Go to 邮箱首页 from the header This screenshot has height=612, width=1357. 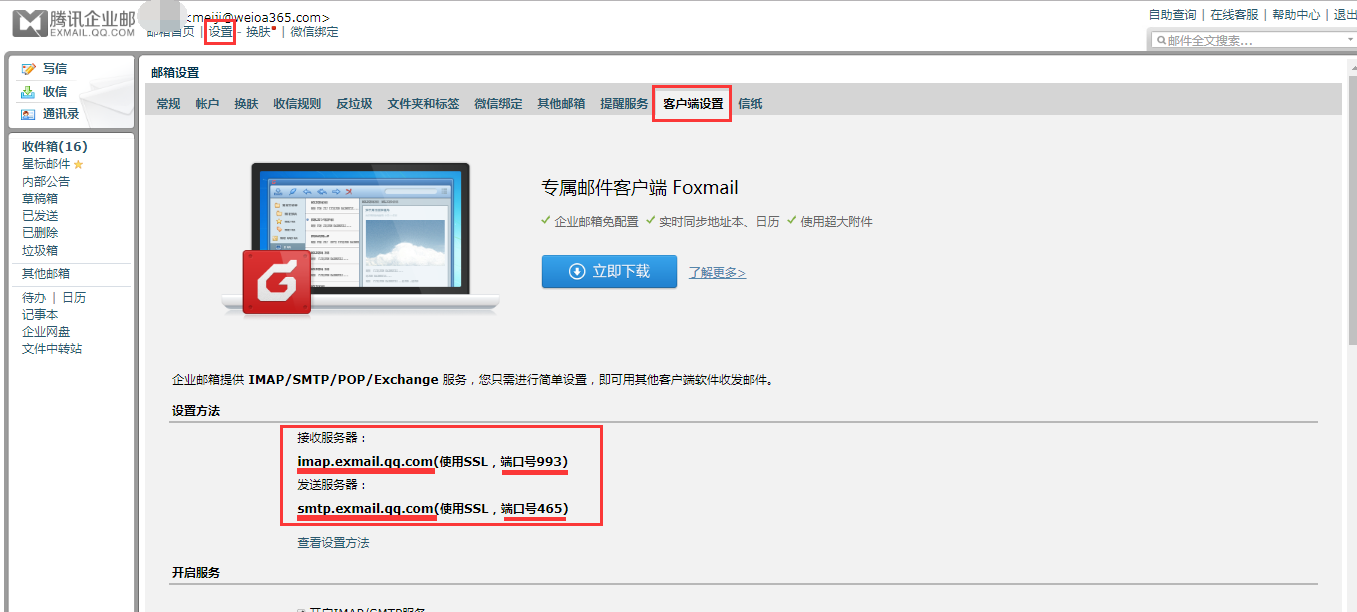point(170,32)
